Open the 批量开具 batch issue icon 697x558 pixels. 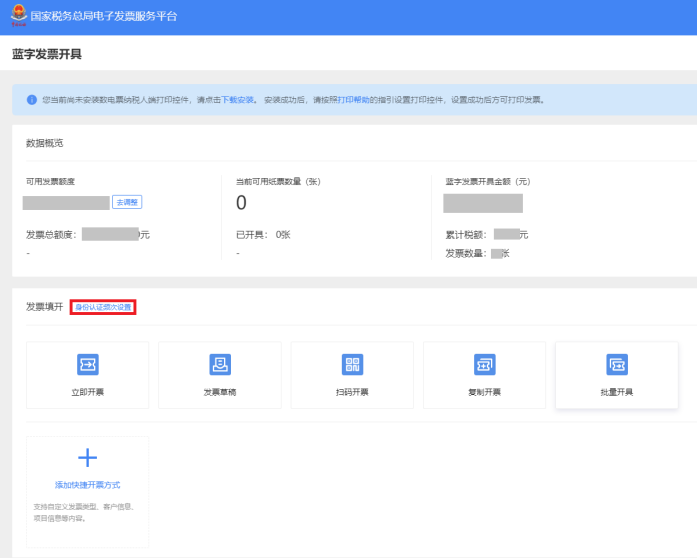pyautogui.click(x=617, y=365)
